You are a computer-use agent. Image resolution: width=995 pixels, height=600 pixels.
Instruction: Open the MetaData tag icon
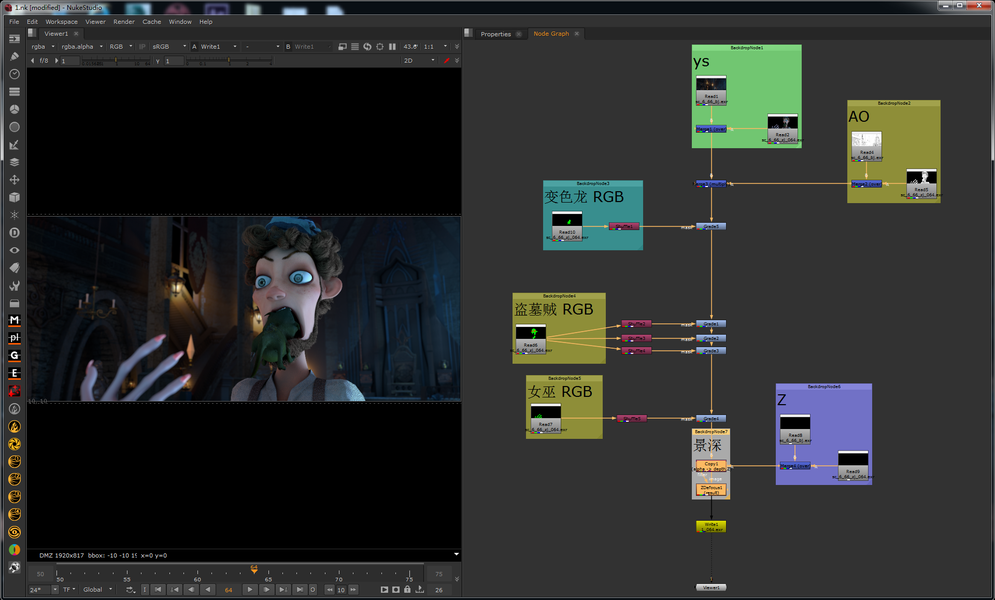(14, 268)
